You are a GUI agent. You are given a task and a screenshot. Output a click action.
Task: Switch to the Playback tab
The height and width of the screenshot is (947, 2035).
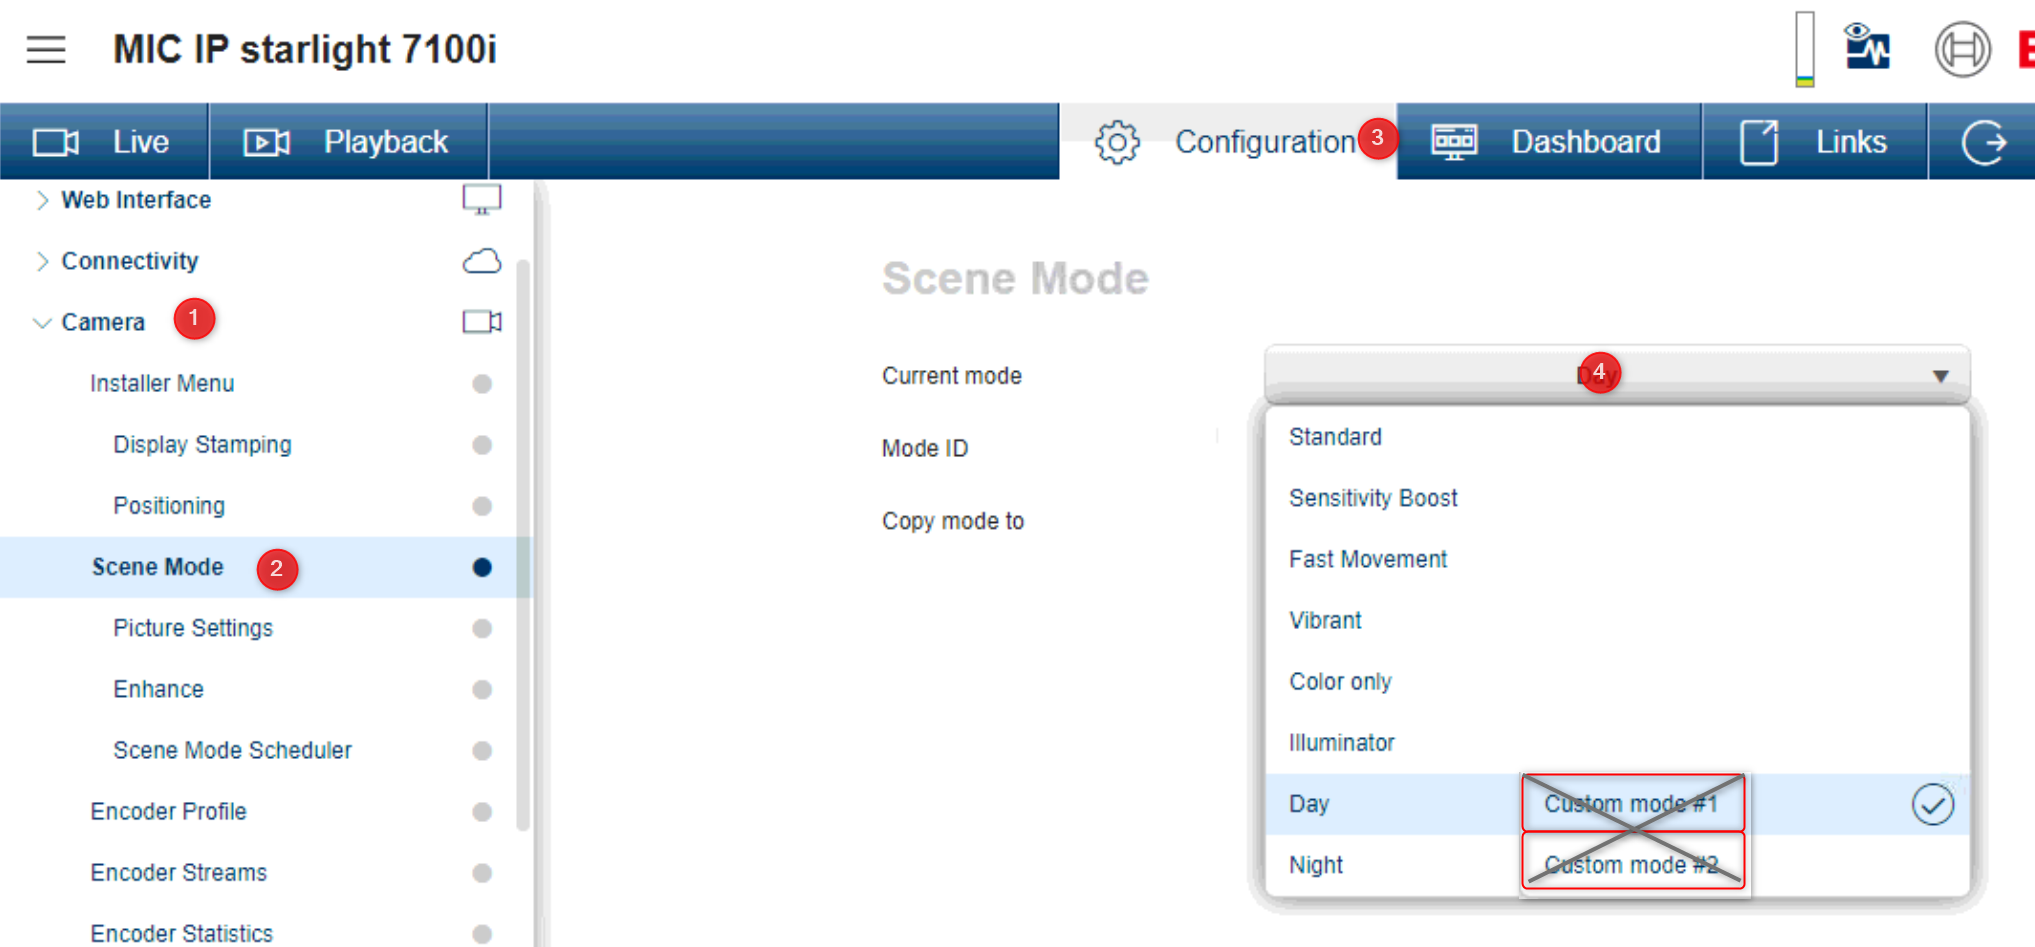click(348, 141)
